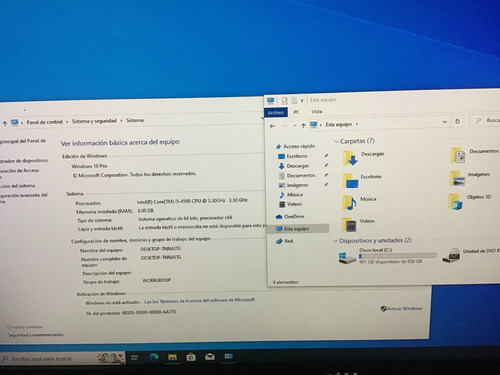Image resolution: width=500 pixels, height=375 pixels.
Task: Click Panel de control in the breadcrumb
Action: pos(44,122)
